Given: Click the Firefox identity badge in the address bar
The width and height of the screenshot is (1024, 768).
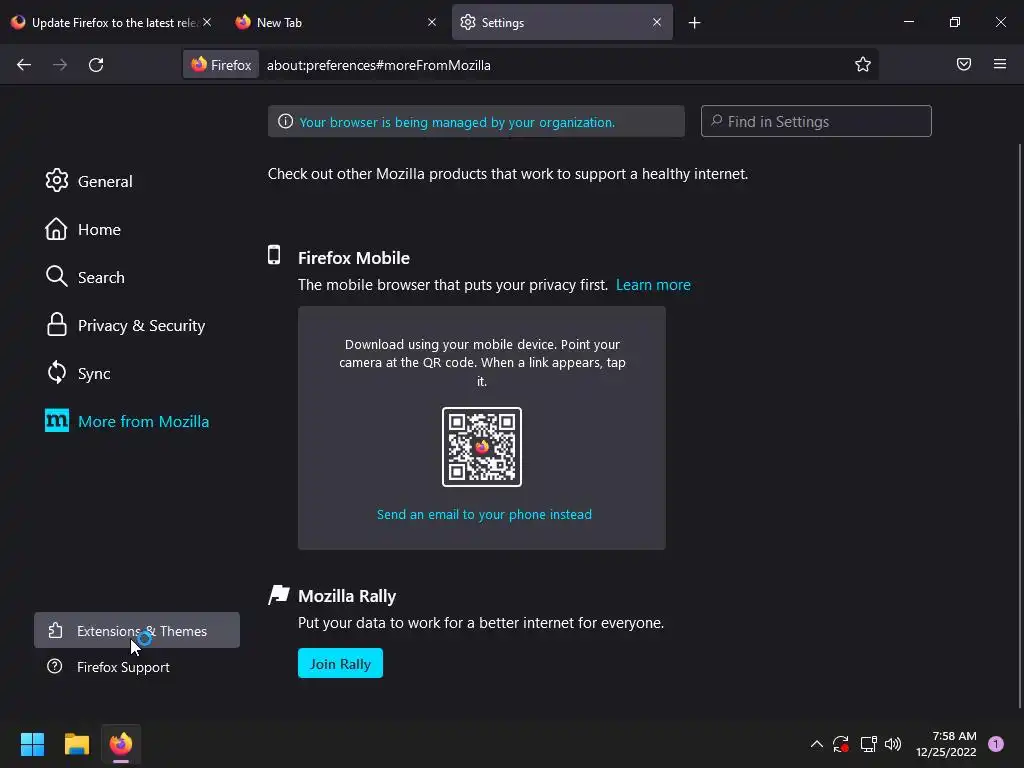Looking at the screenshot, I should click(221, 65).
